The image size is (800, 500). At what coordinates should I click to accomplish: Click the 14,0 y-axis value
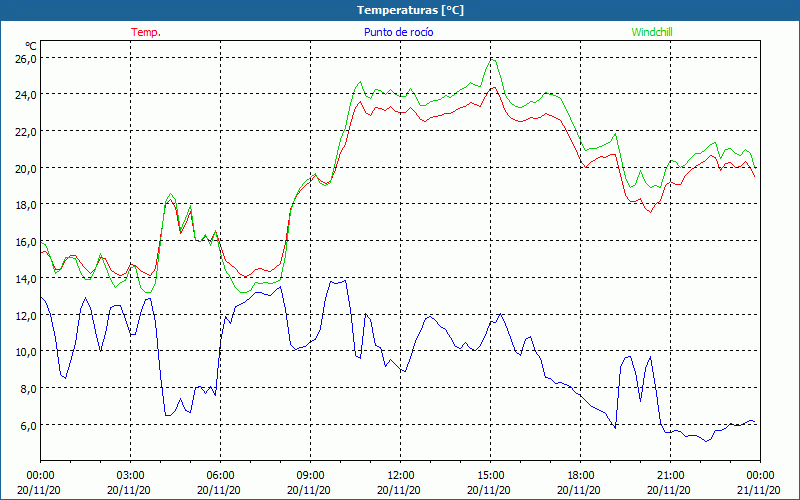(26, 278)
